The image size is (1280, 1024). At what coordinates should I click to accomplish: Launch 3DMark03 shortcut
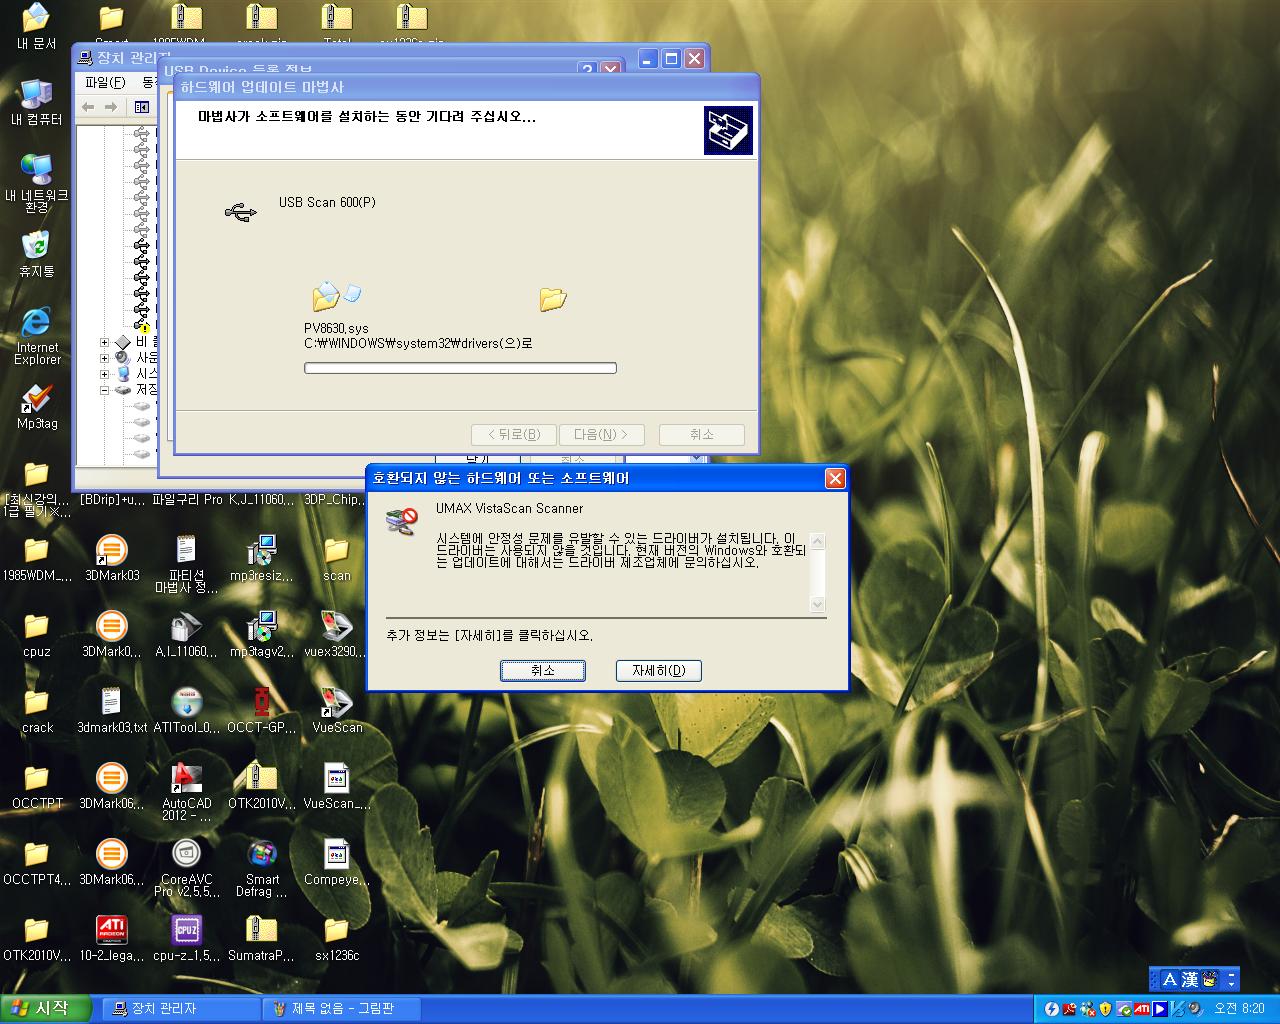tap(112, 558)
